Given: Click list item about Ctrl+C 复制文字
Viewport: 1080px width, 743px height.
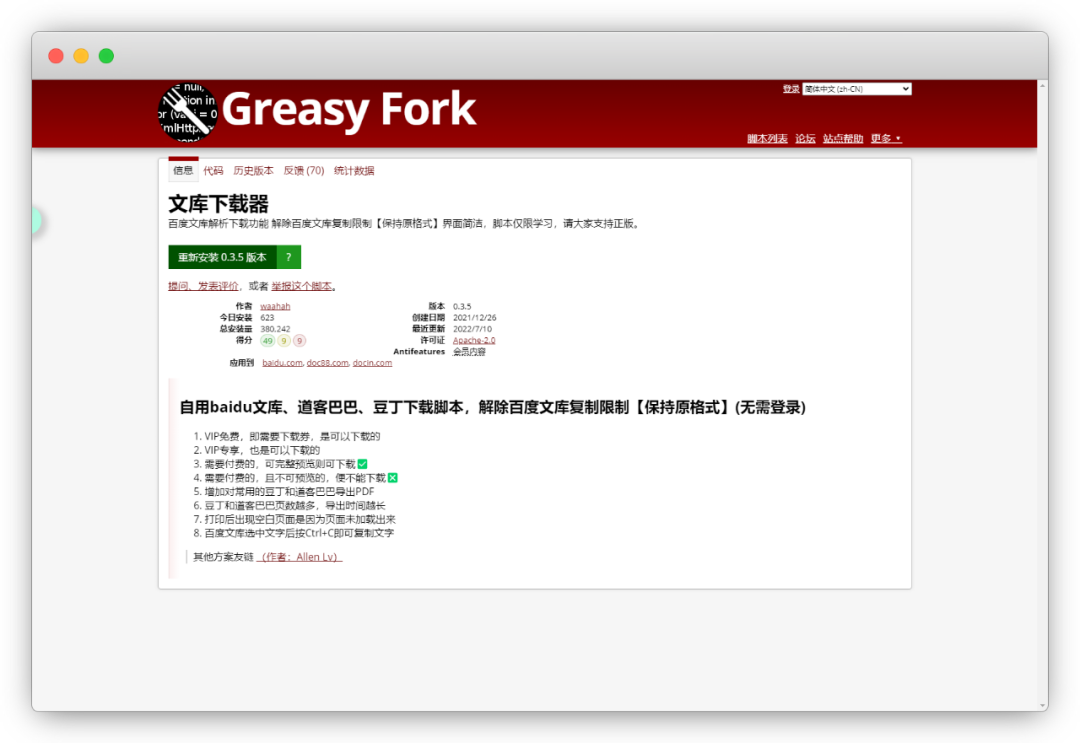Looking at the screenshot, I should click(x=299, y=533).
